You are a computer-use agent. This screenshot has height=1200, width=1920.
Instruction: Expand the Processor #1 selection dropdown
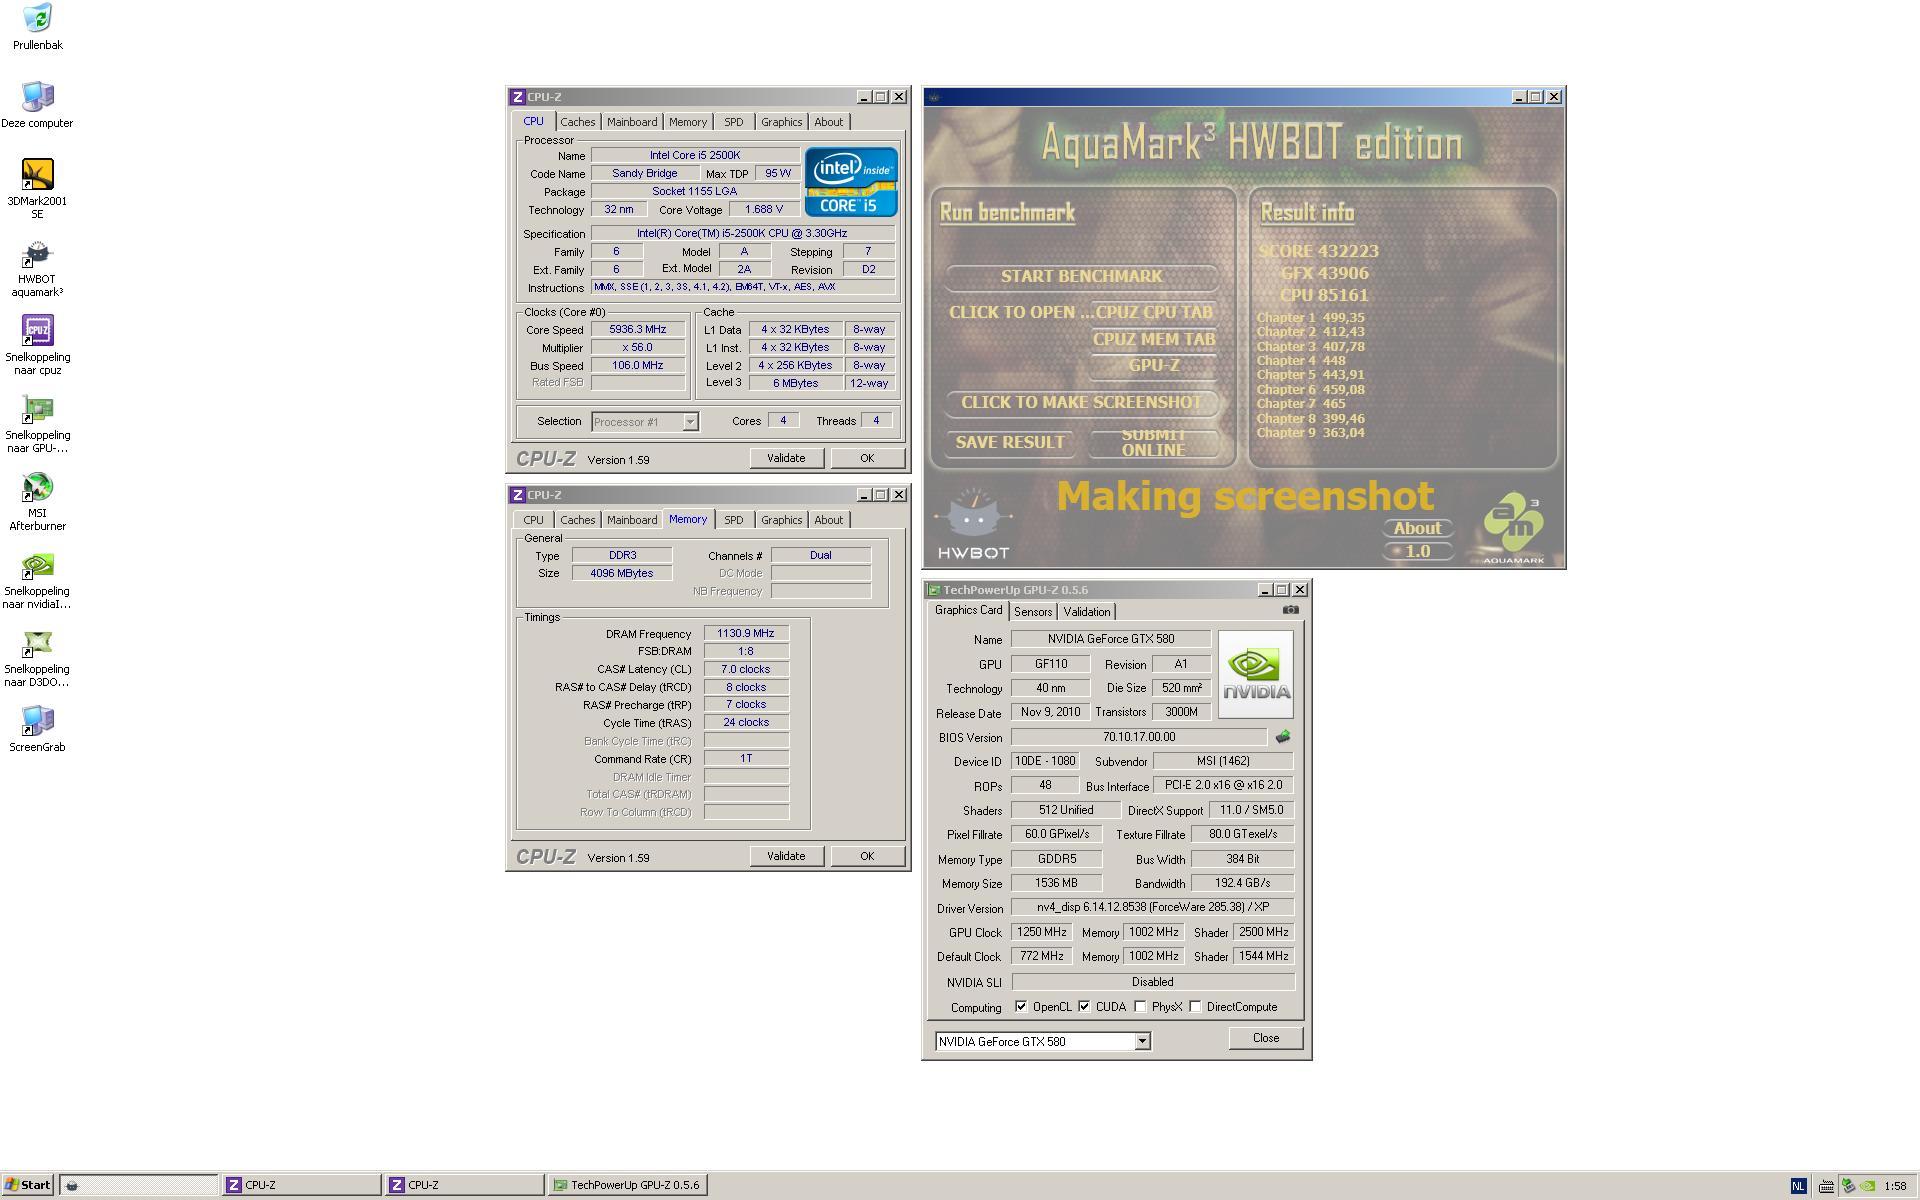click(x=690, y=422)
